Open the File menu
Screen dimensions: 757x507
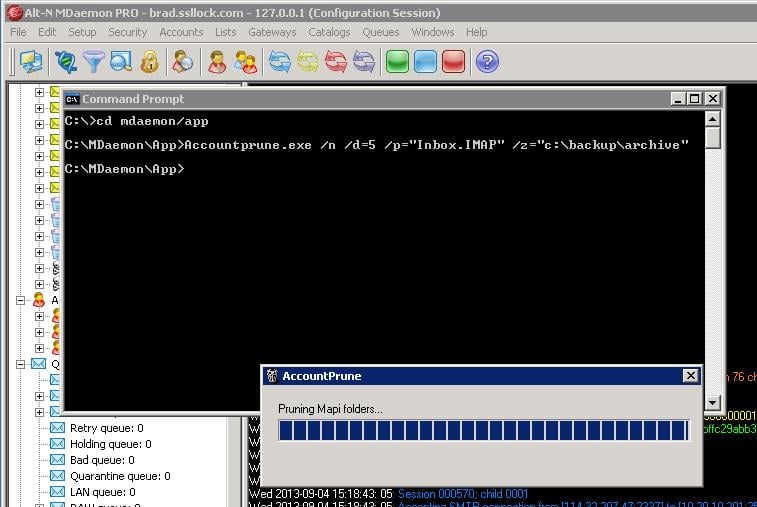point(18,32)
